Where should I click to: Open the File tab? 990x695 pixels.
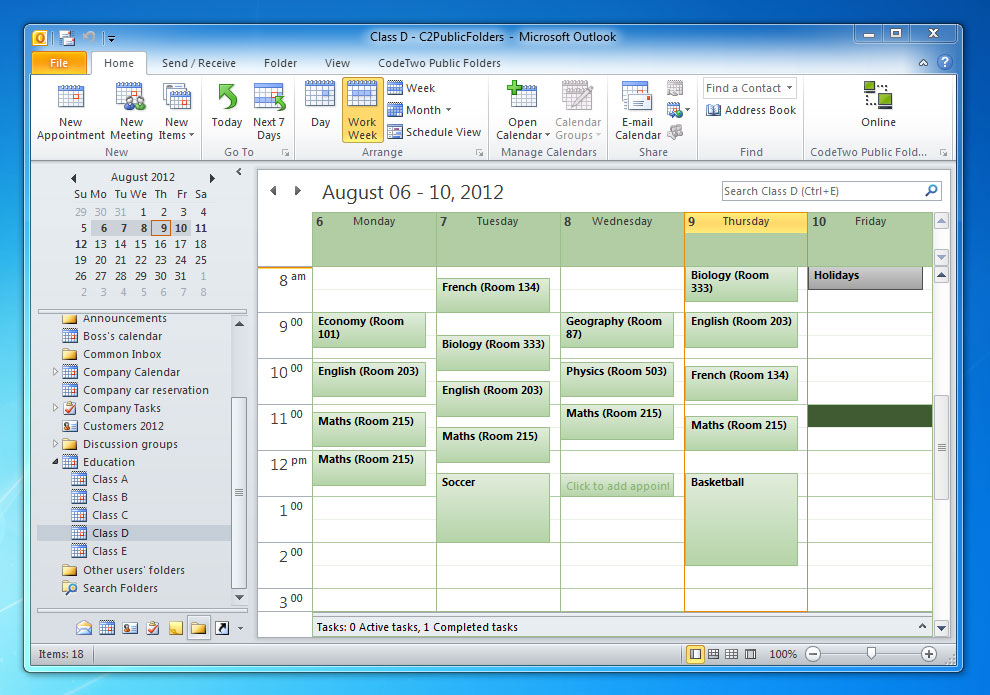[x=59, y=63]
